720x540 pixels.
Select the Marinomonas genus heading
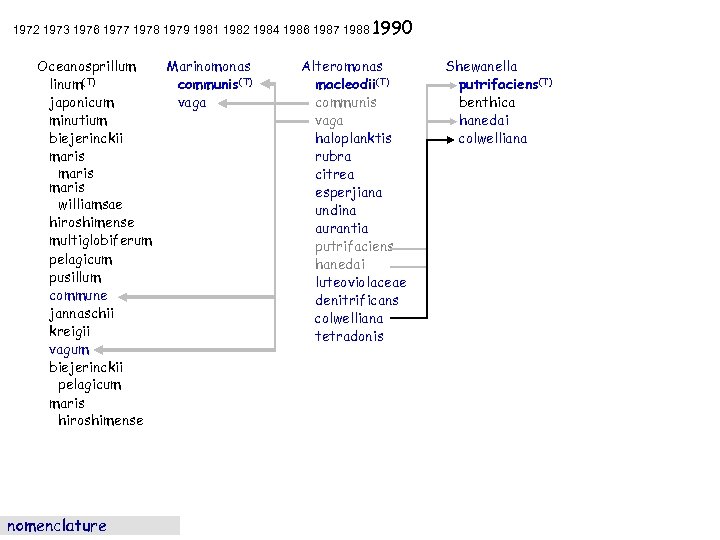[x=208, y=66]
